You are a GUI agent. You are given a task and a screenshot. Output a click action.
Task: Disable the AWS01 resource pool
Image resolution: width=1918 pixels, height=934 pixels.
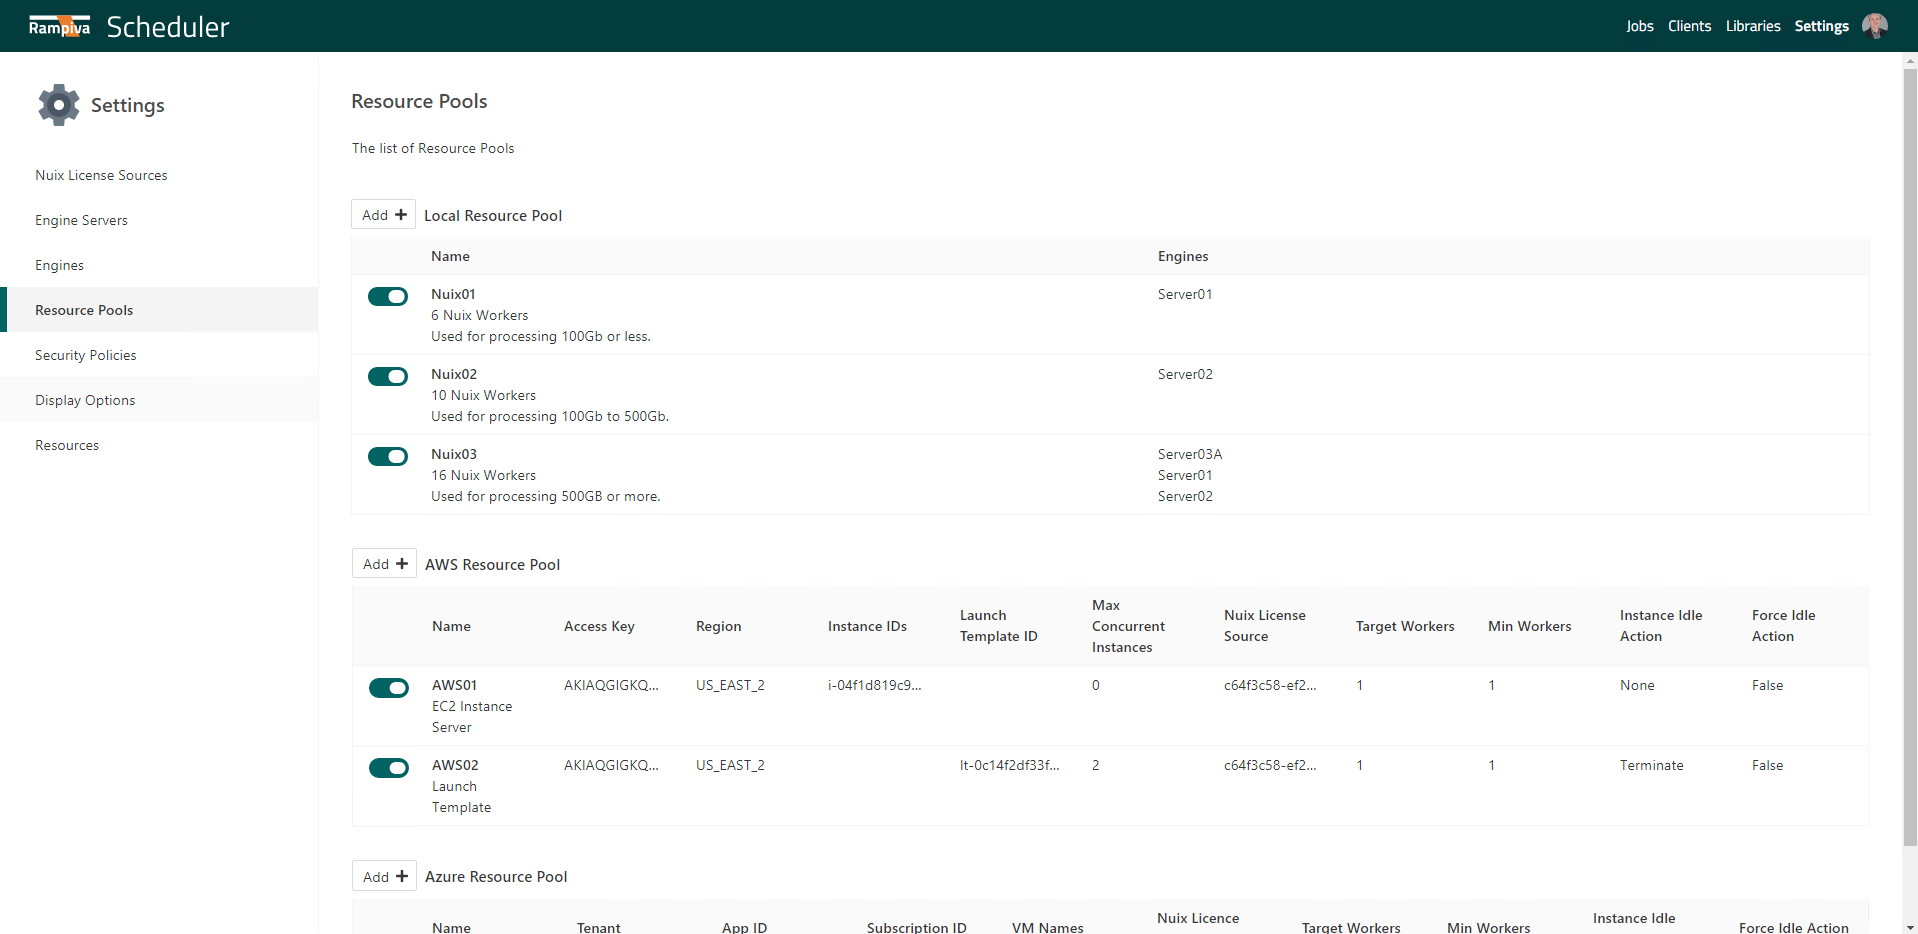point(389,688)
